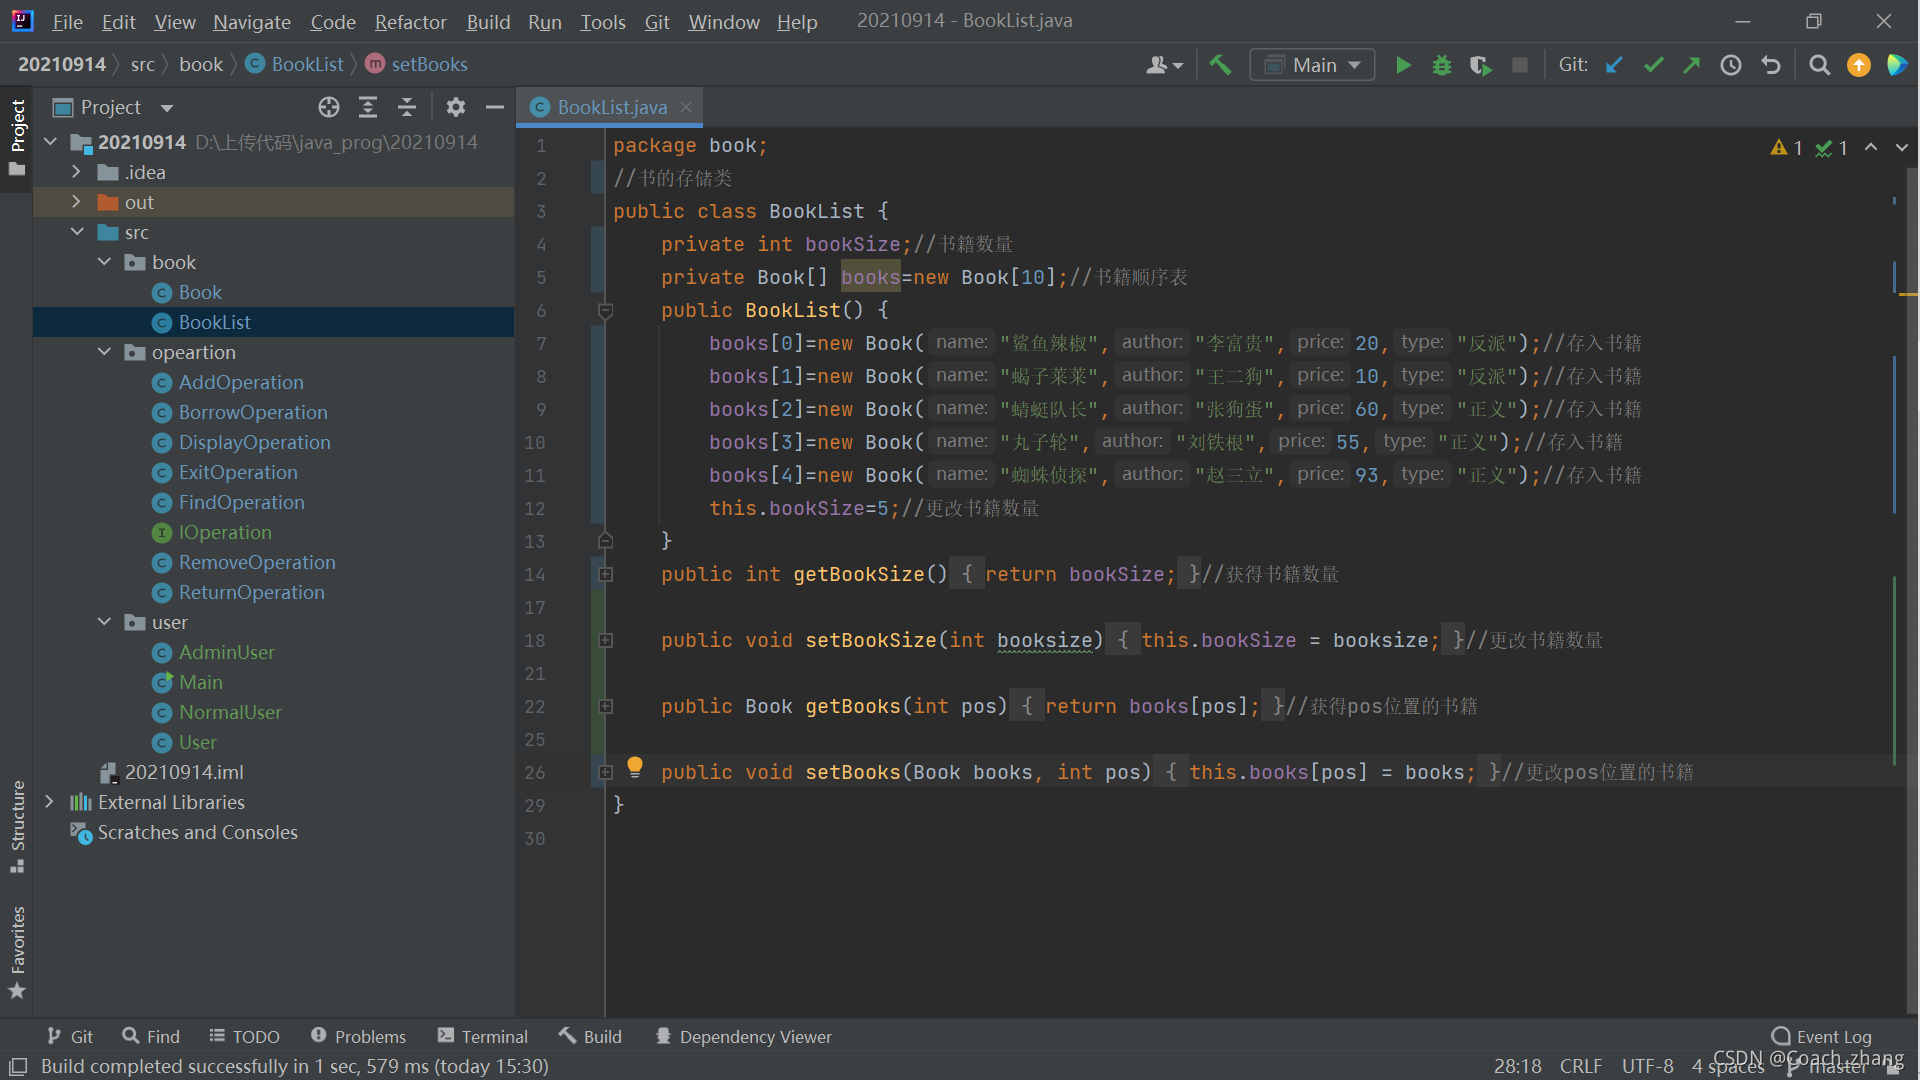
Task: Update project with Git blue arrow
Action: coord(1614,65)
